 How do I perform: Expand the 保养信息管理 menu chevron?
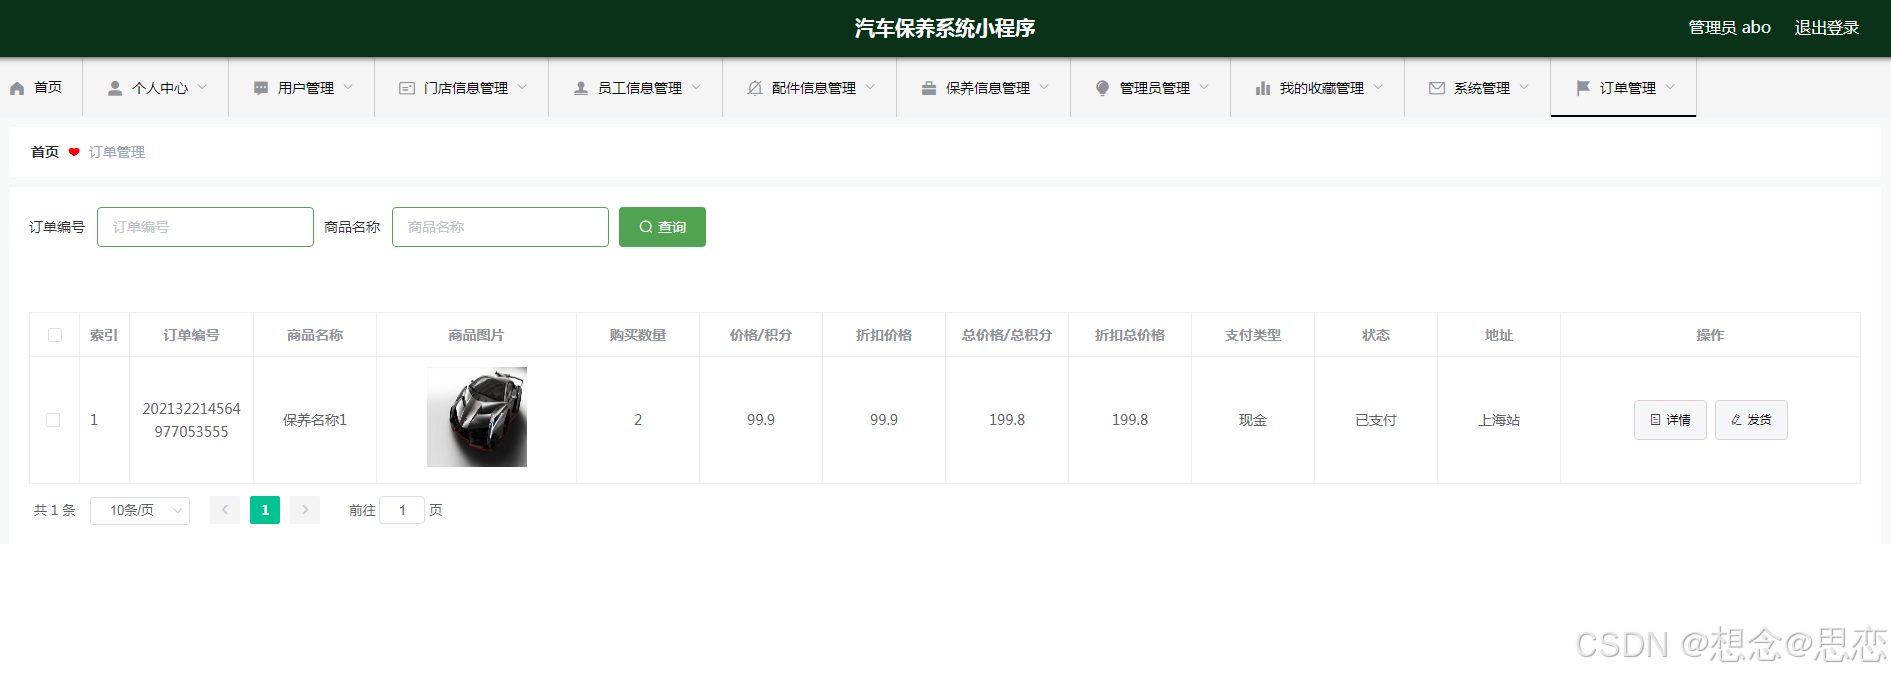click(1044, 87)
